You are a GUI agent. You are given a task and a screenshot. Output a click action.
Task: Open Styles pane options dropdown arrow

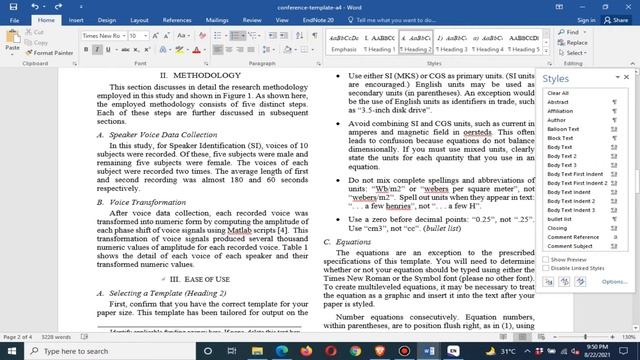[618, 77]
